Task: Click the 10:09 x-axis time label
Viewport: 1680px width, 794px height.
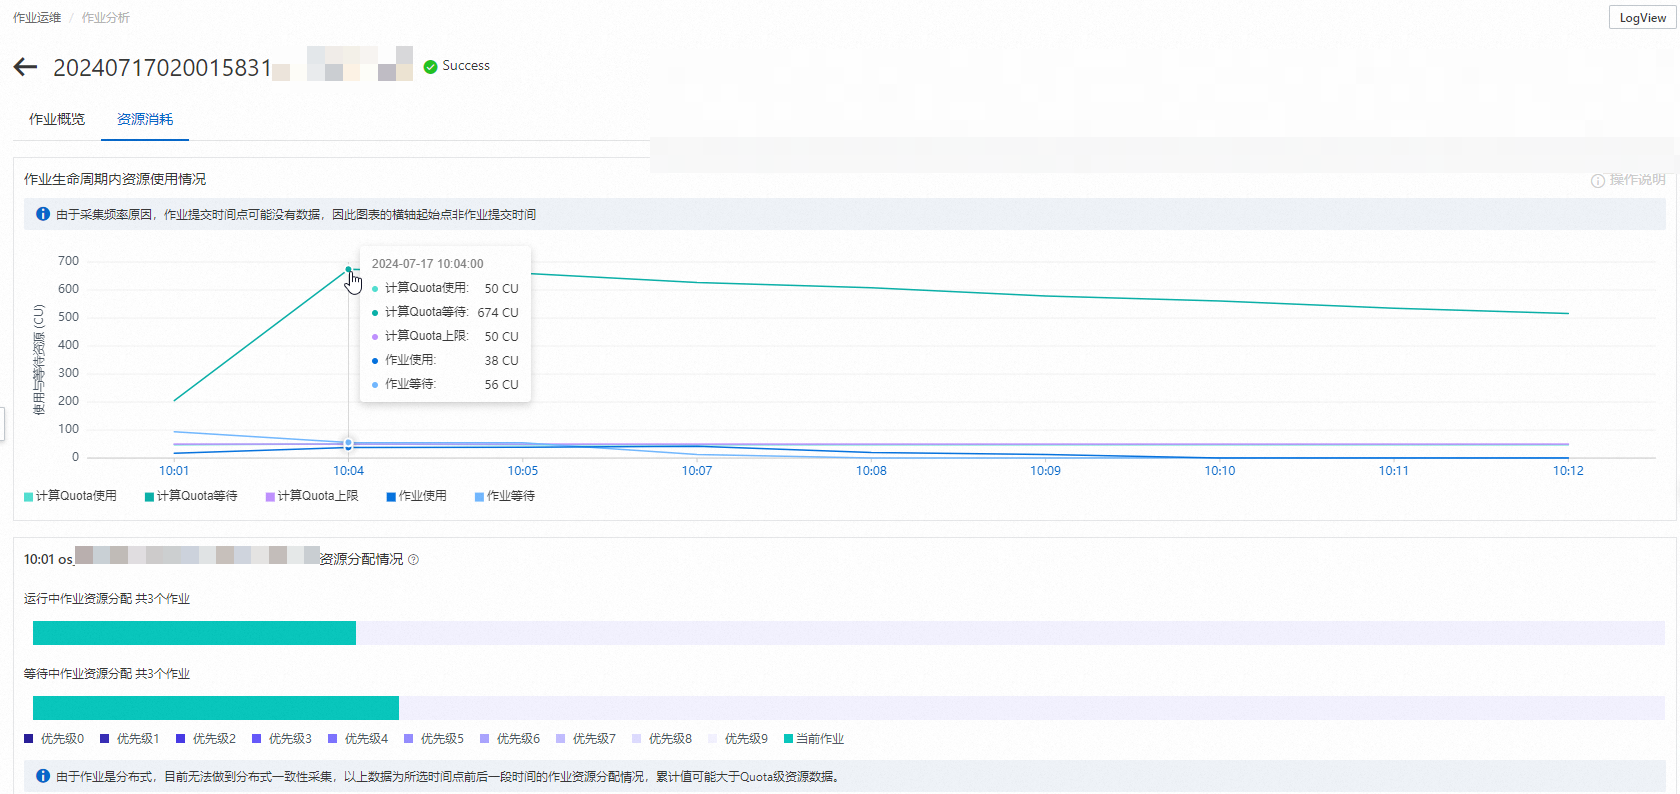Action: pos(1045,471)
